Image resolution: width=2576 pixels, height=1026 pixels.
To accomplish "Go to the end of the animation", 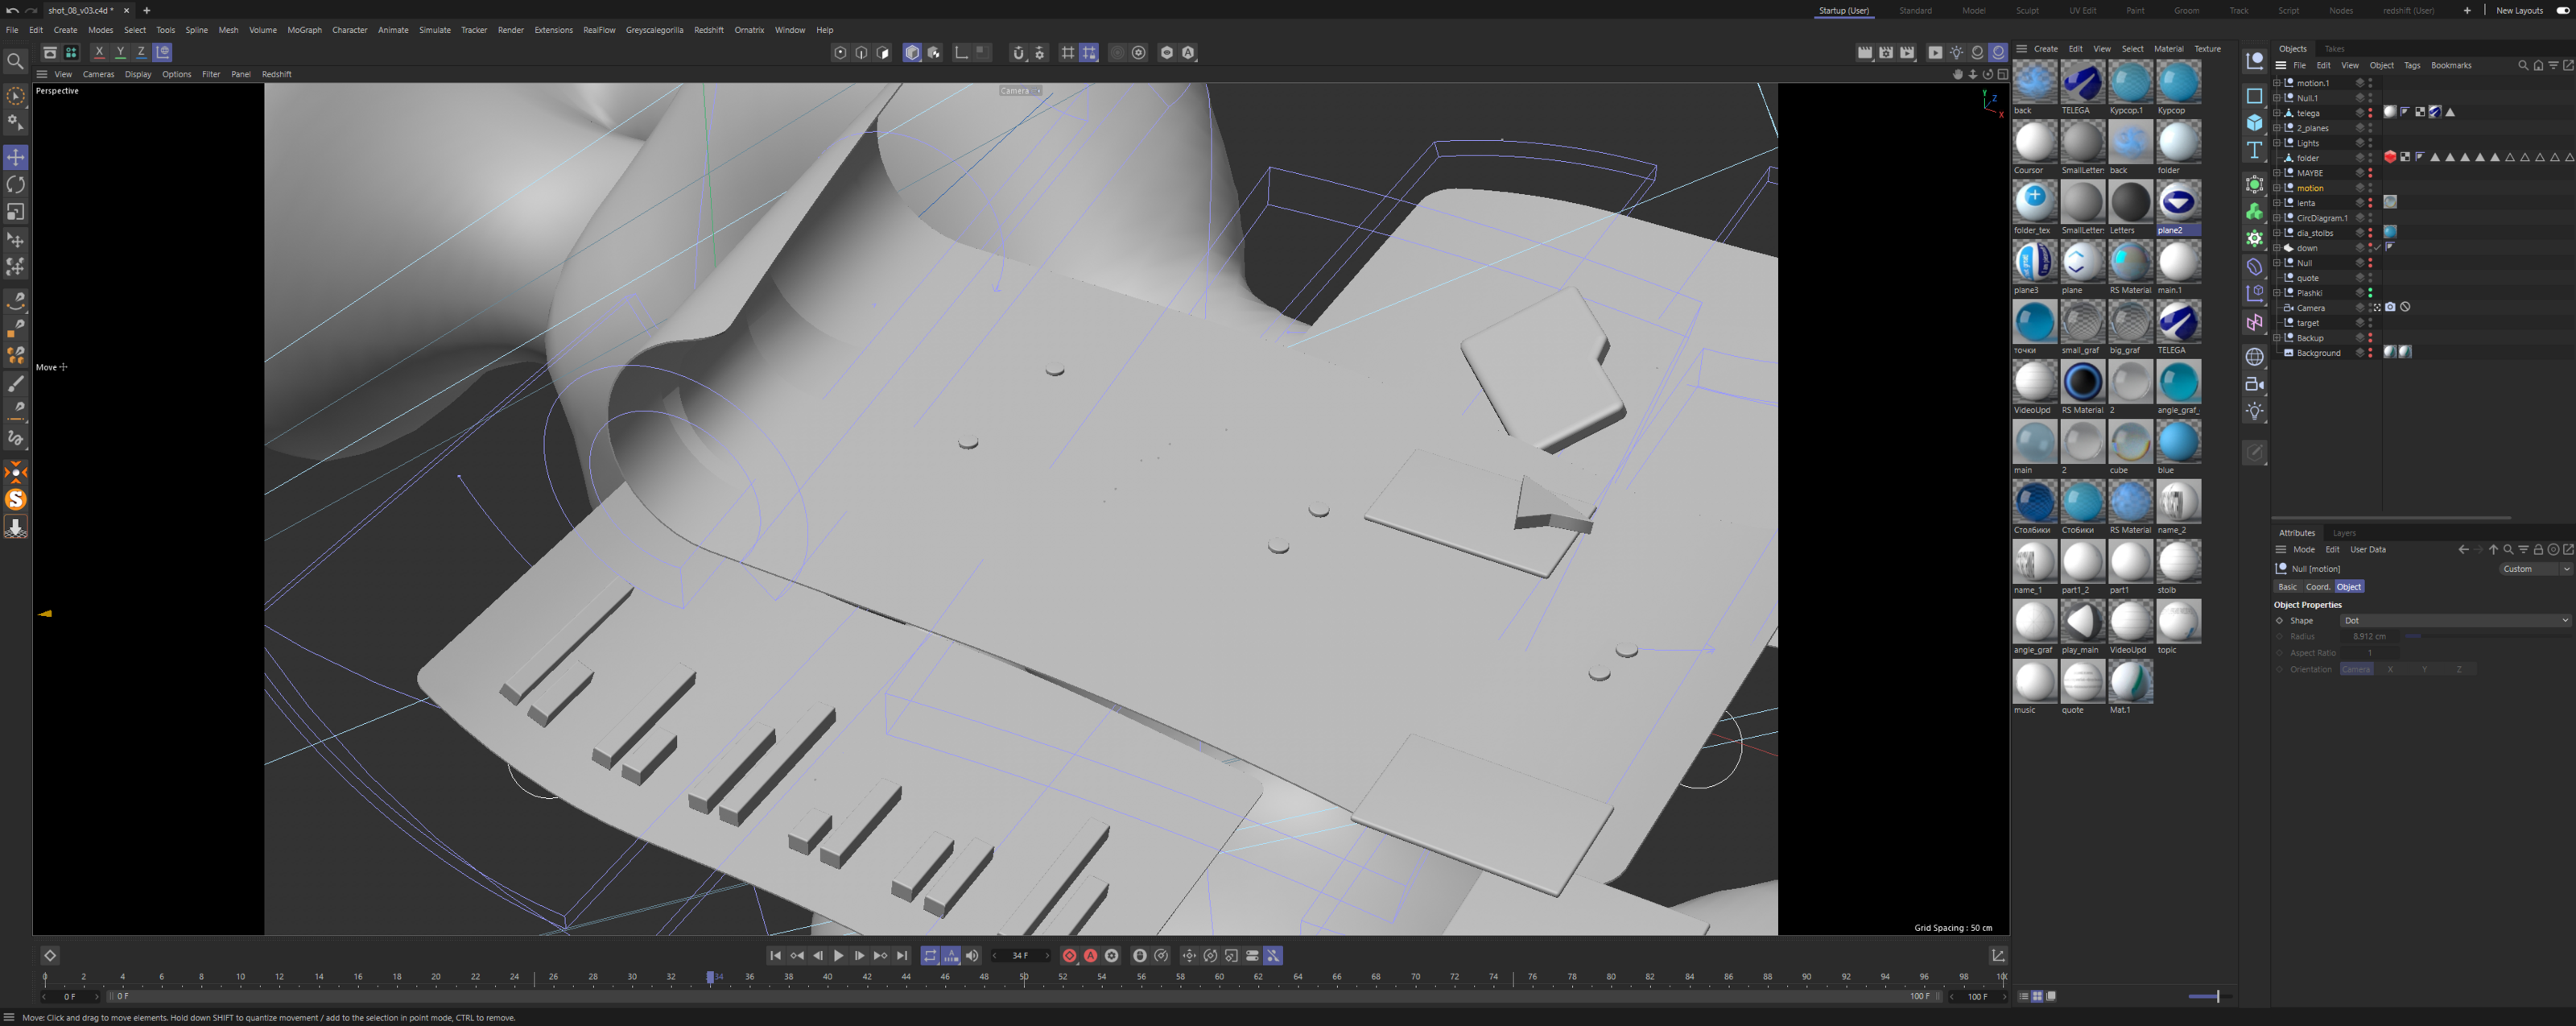I will tap(902, 956).
